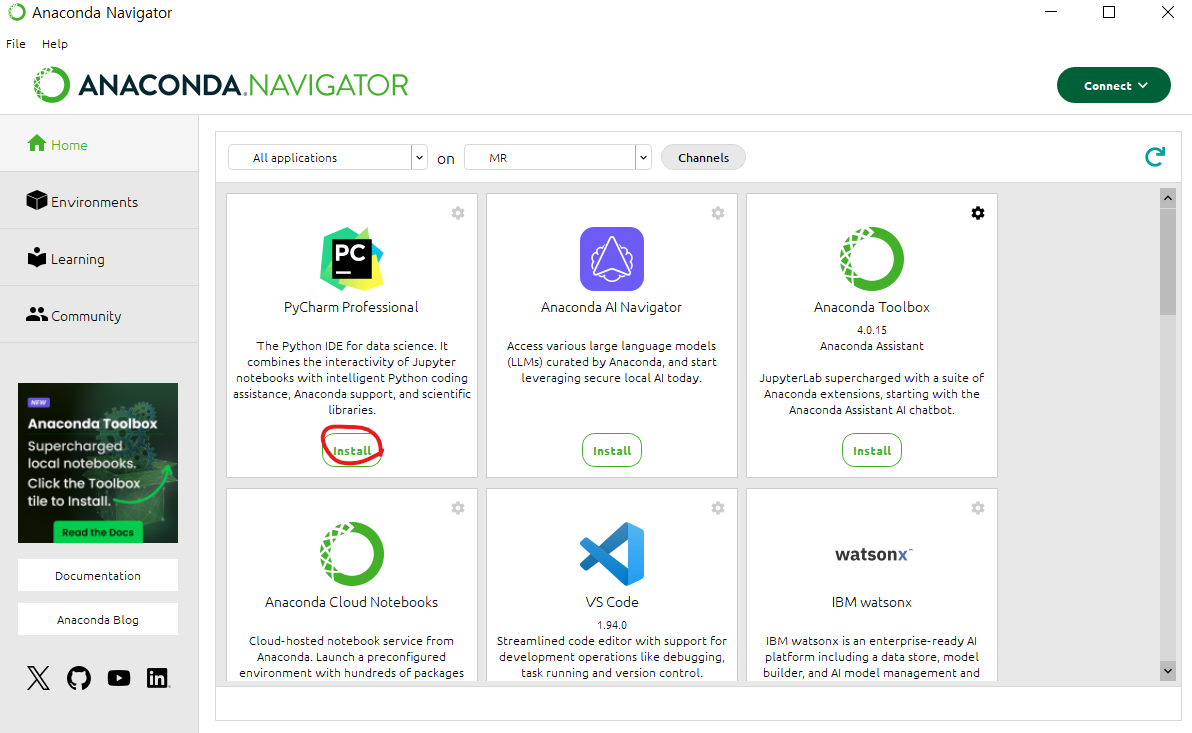
Task: Maximize the Anaconda Navigator window
Action: coord(1109,12)
